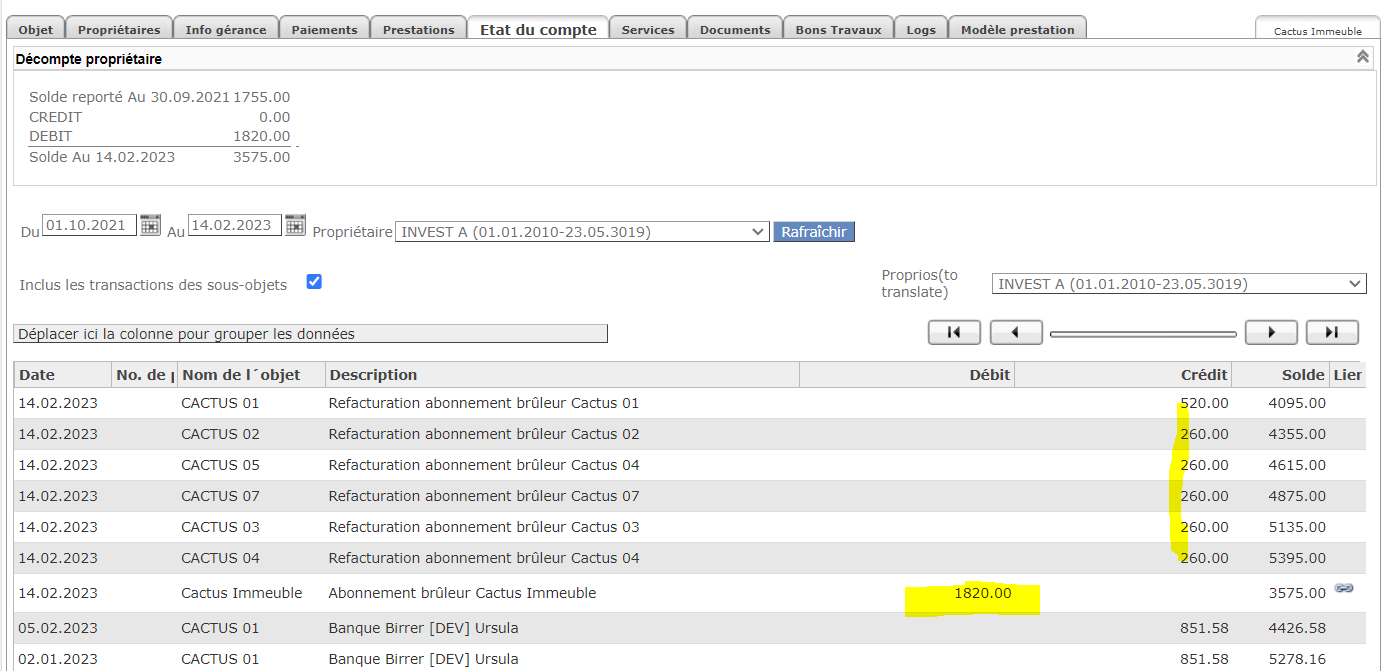Screen dimensions: 1397x671
Task: Collapse the Décompte propriétaire panel
Action: pos(1362,57)
